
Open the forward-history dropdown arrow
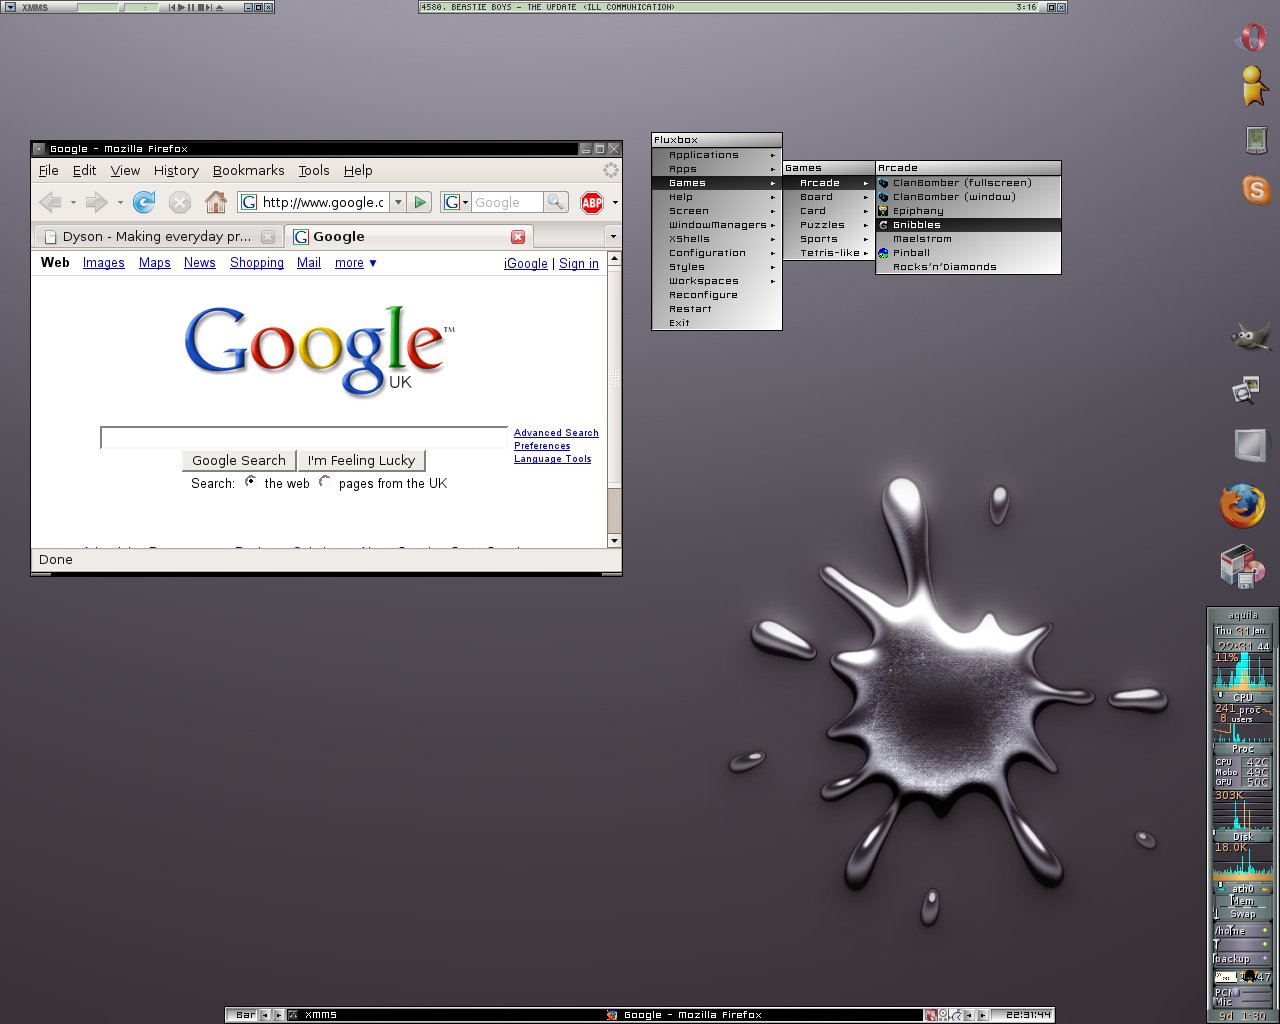(x=120, y=203)
